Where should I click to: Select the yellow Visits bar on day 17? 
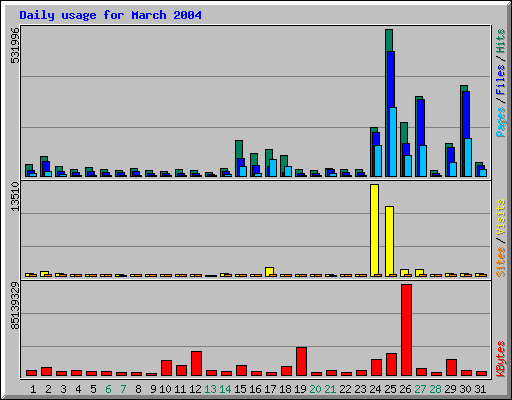point(269,272)
